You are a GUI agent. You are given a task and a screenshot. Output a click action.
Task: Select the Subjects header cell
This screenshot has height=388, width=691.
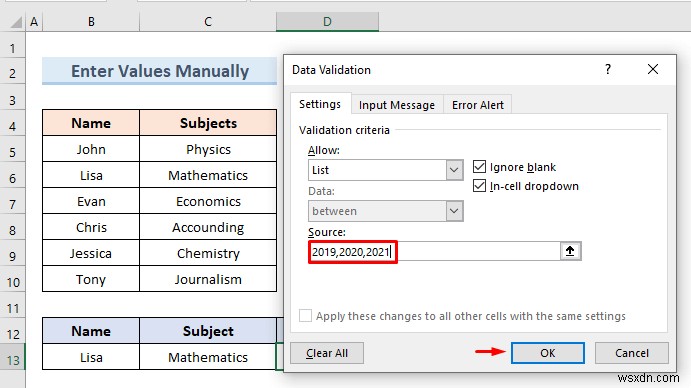click(208, 123)
